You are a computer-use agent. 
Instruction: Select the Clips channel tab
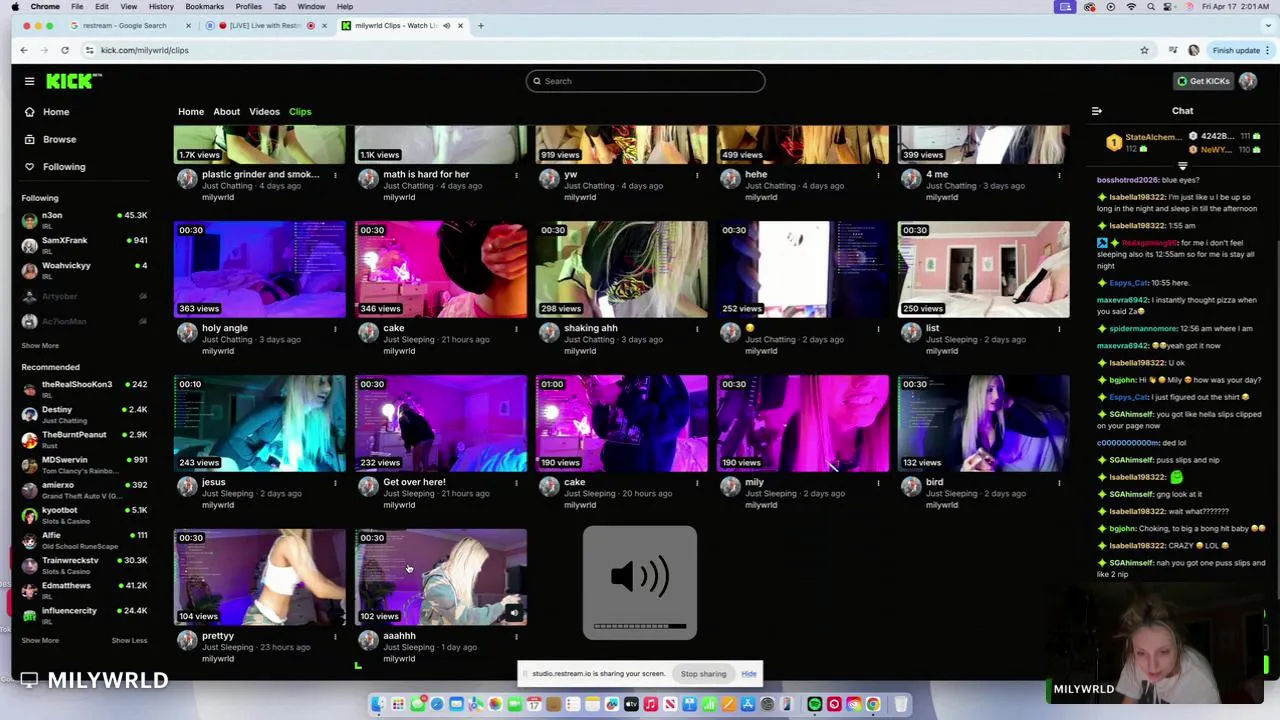point(300,112)
